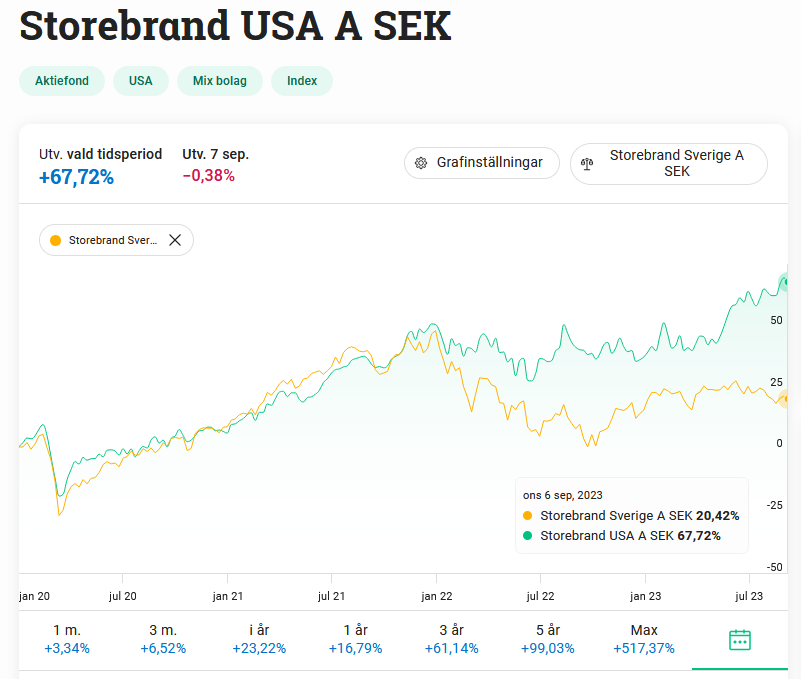Click the orange dot on comparison chip
This screenshot has width=801, height=679.
tap(55, 240)
